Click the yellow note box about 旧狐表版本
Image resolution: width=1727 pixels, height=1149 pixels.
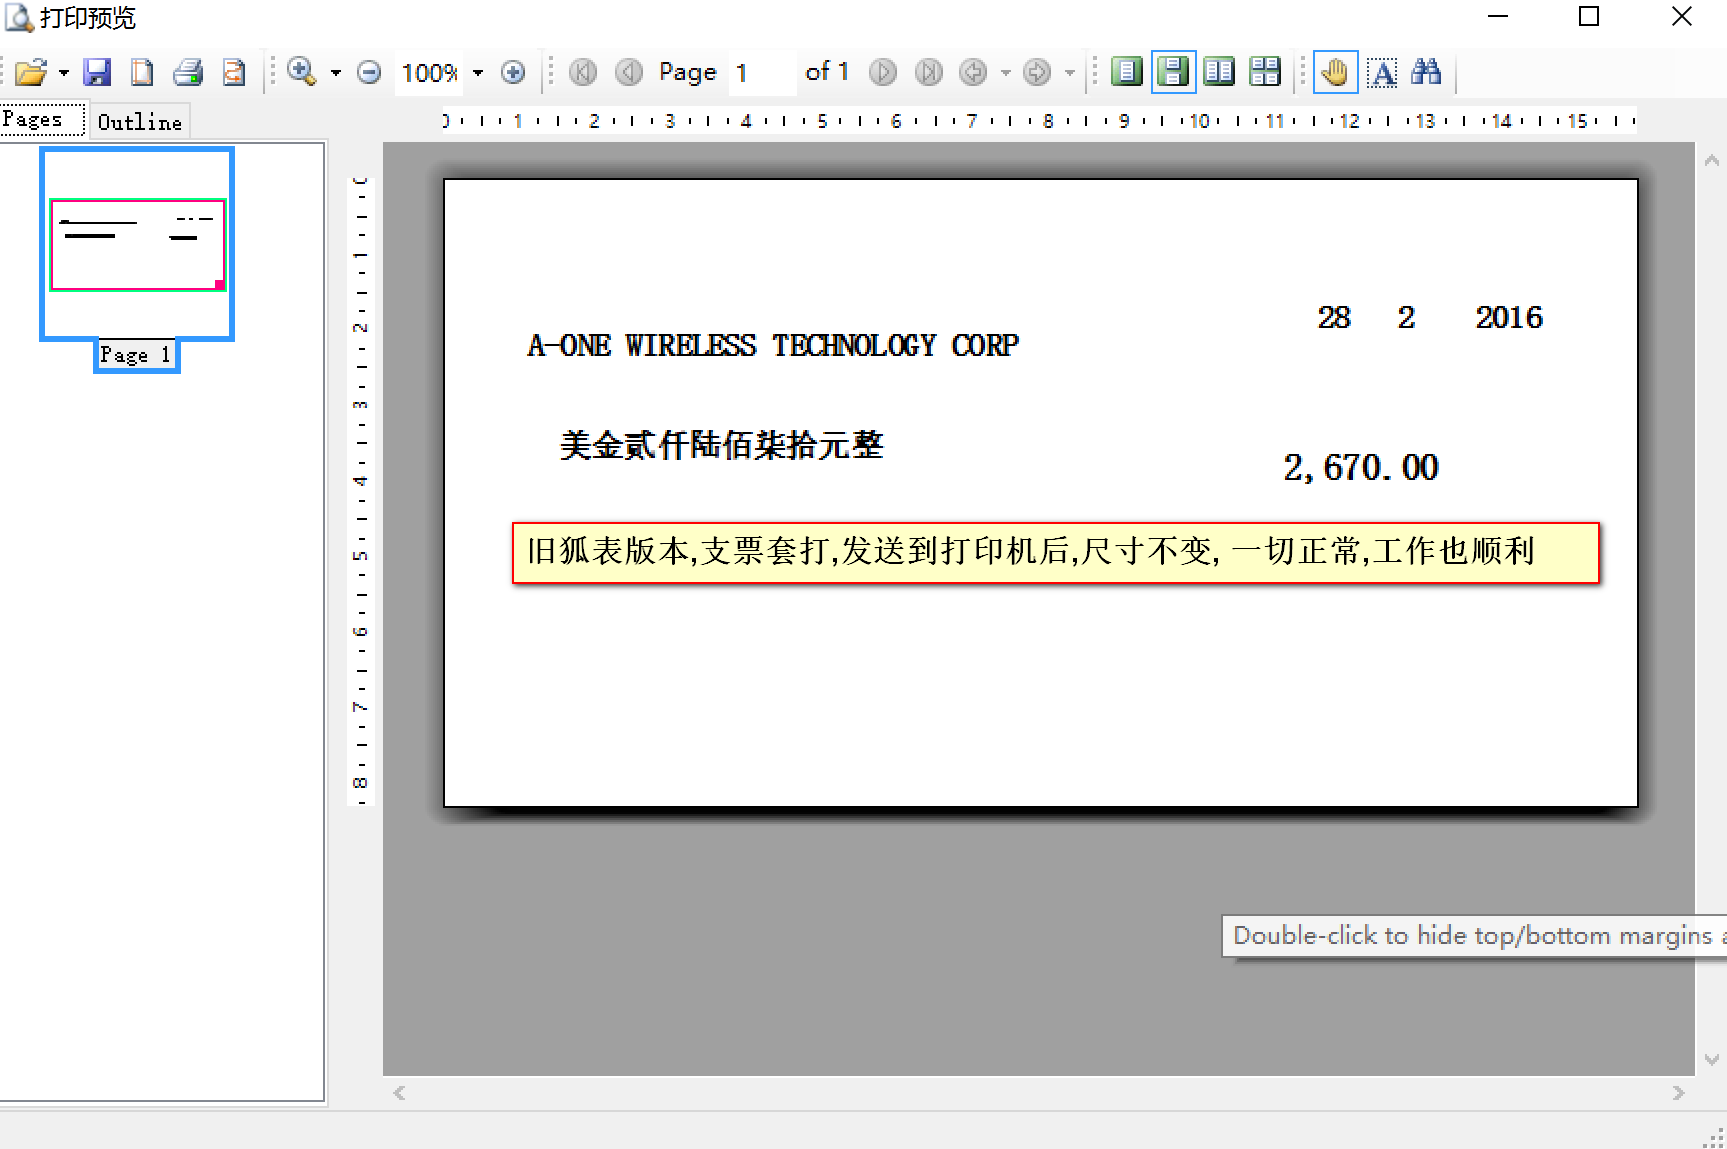[x=1056, y=552]
